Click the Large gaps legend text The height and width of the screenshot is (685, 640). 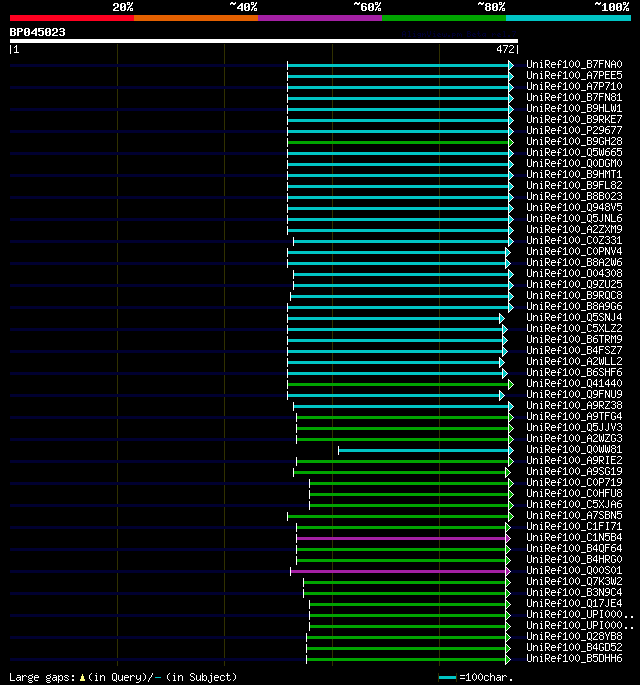click(123, 678)
